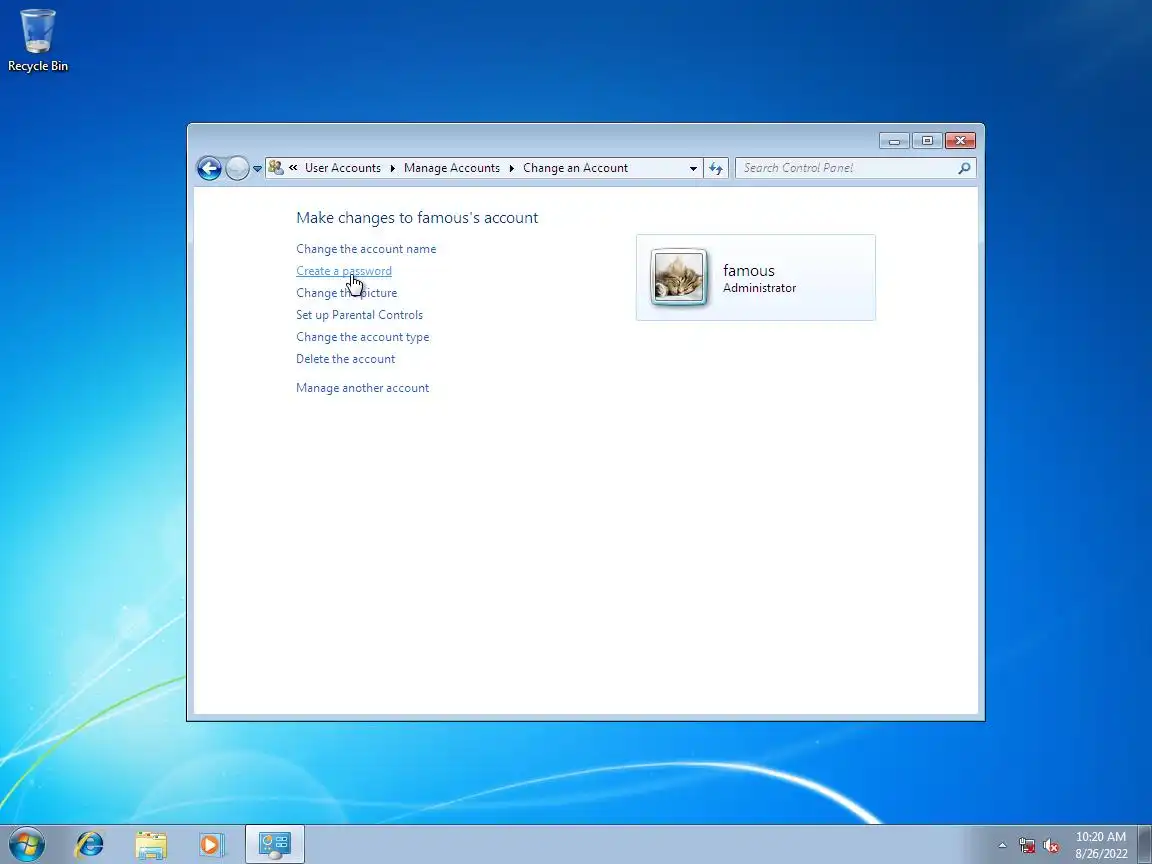Click the taskbar clock and date
1152x864 pixels.
click(x=1101, y=845)
